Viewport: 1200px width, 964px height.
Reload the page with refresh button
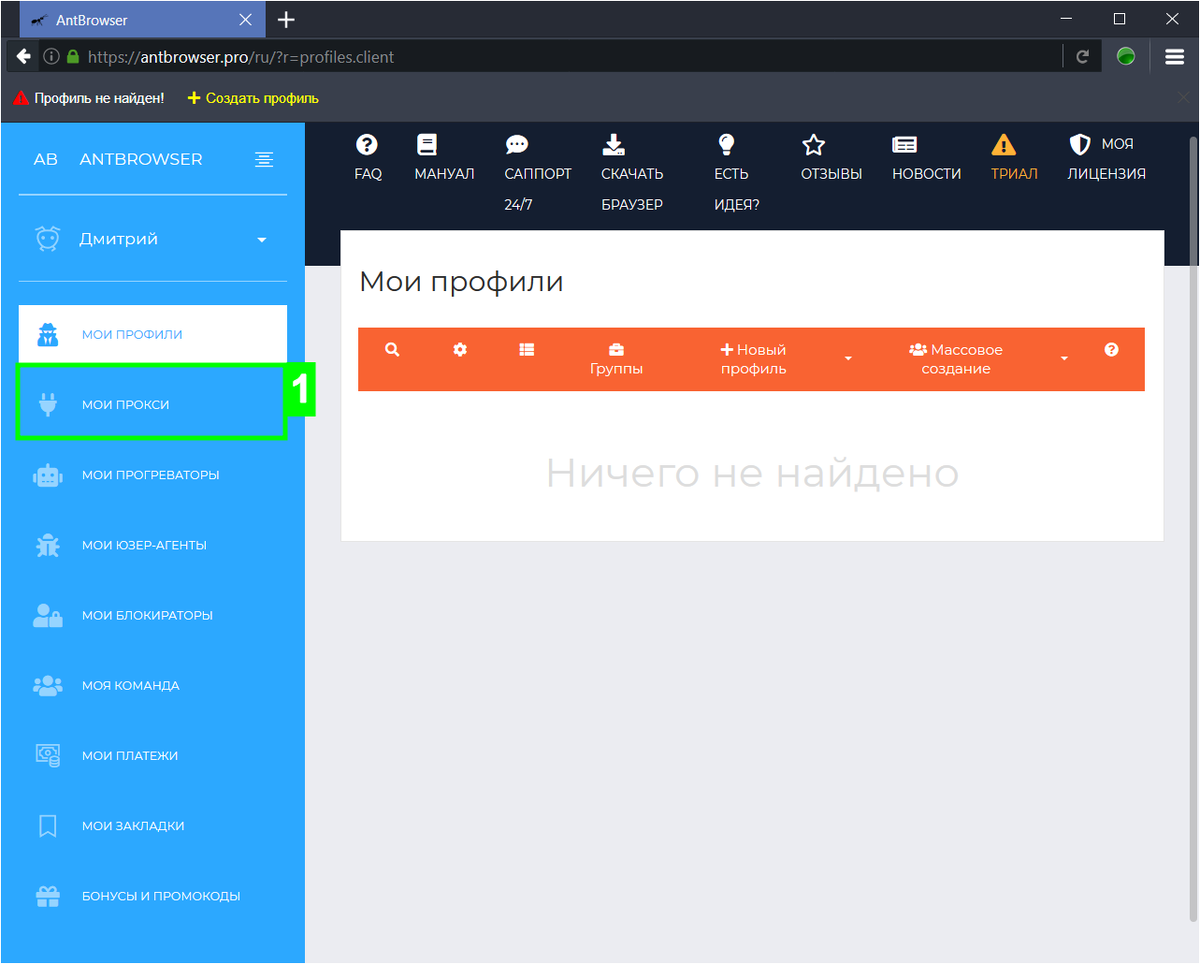point(1082,57)
